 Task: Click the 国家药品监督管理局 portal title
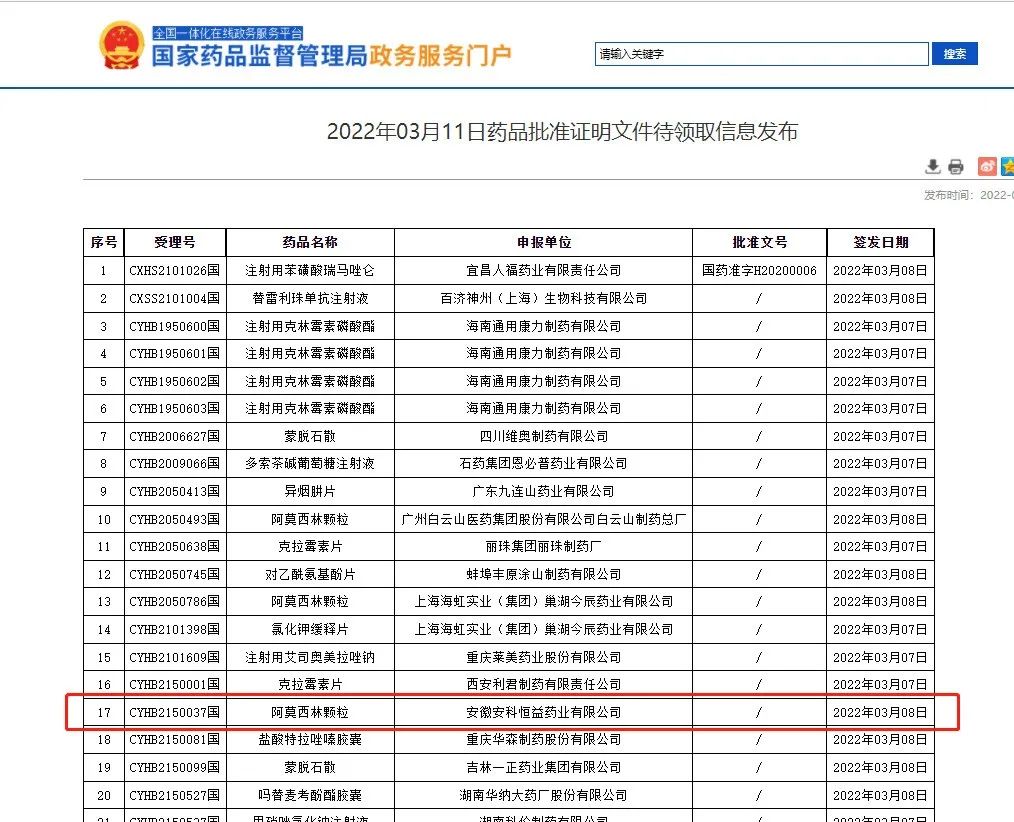point(258,56)
